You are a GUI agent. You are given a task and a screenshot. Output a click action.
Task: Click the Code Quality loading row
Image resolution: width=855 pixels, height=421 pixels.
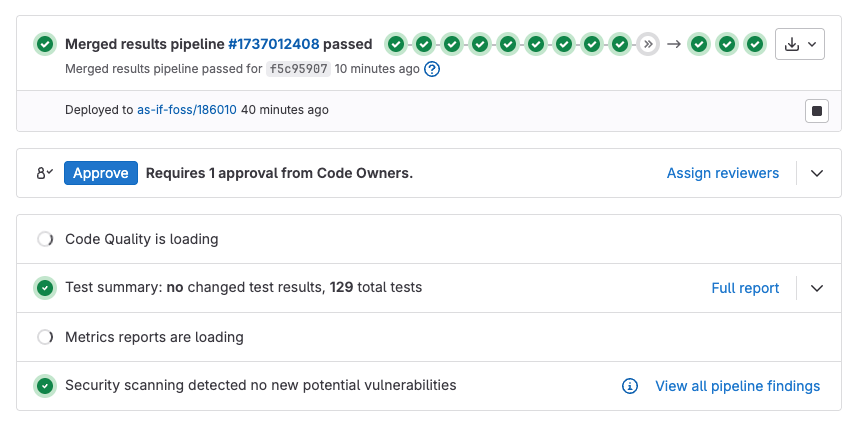pos(141,239)
